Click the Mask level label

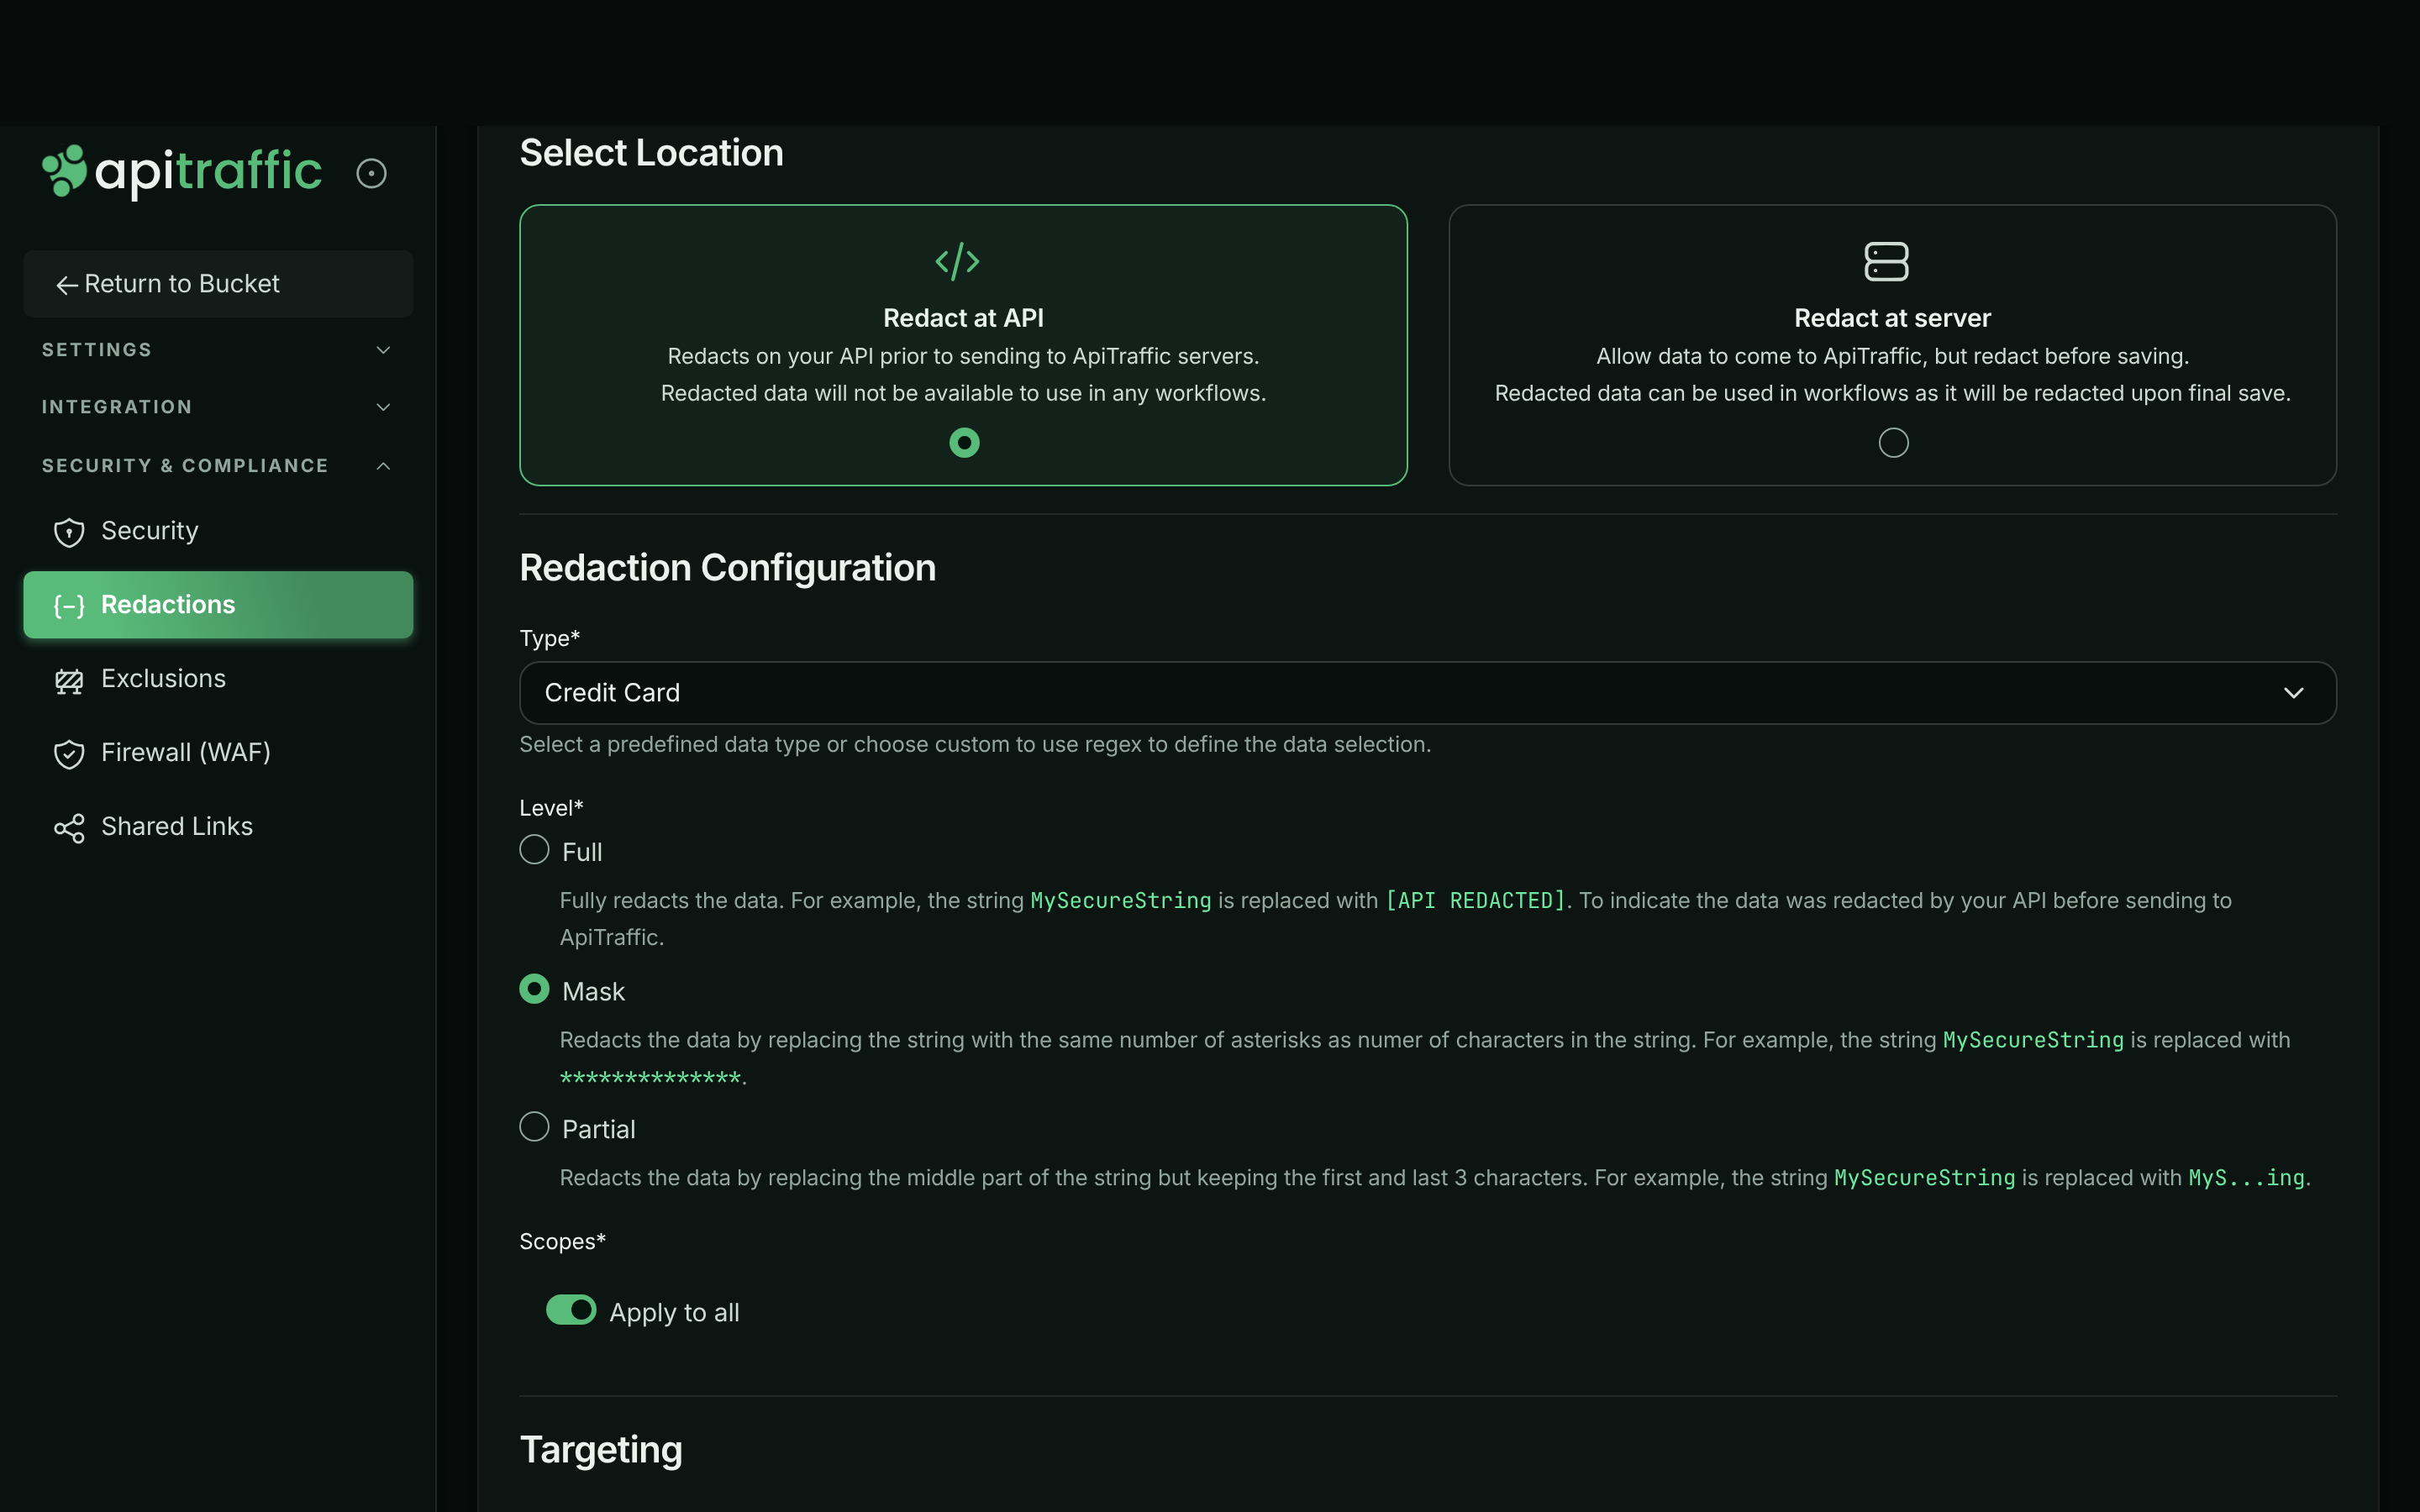[x=593, y=992]
